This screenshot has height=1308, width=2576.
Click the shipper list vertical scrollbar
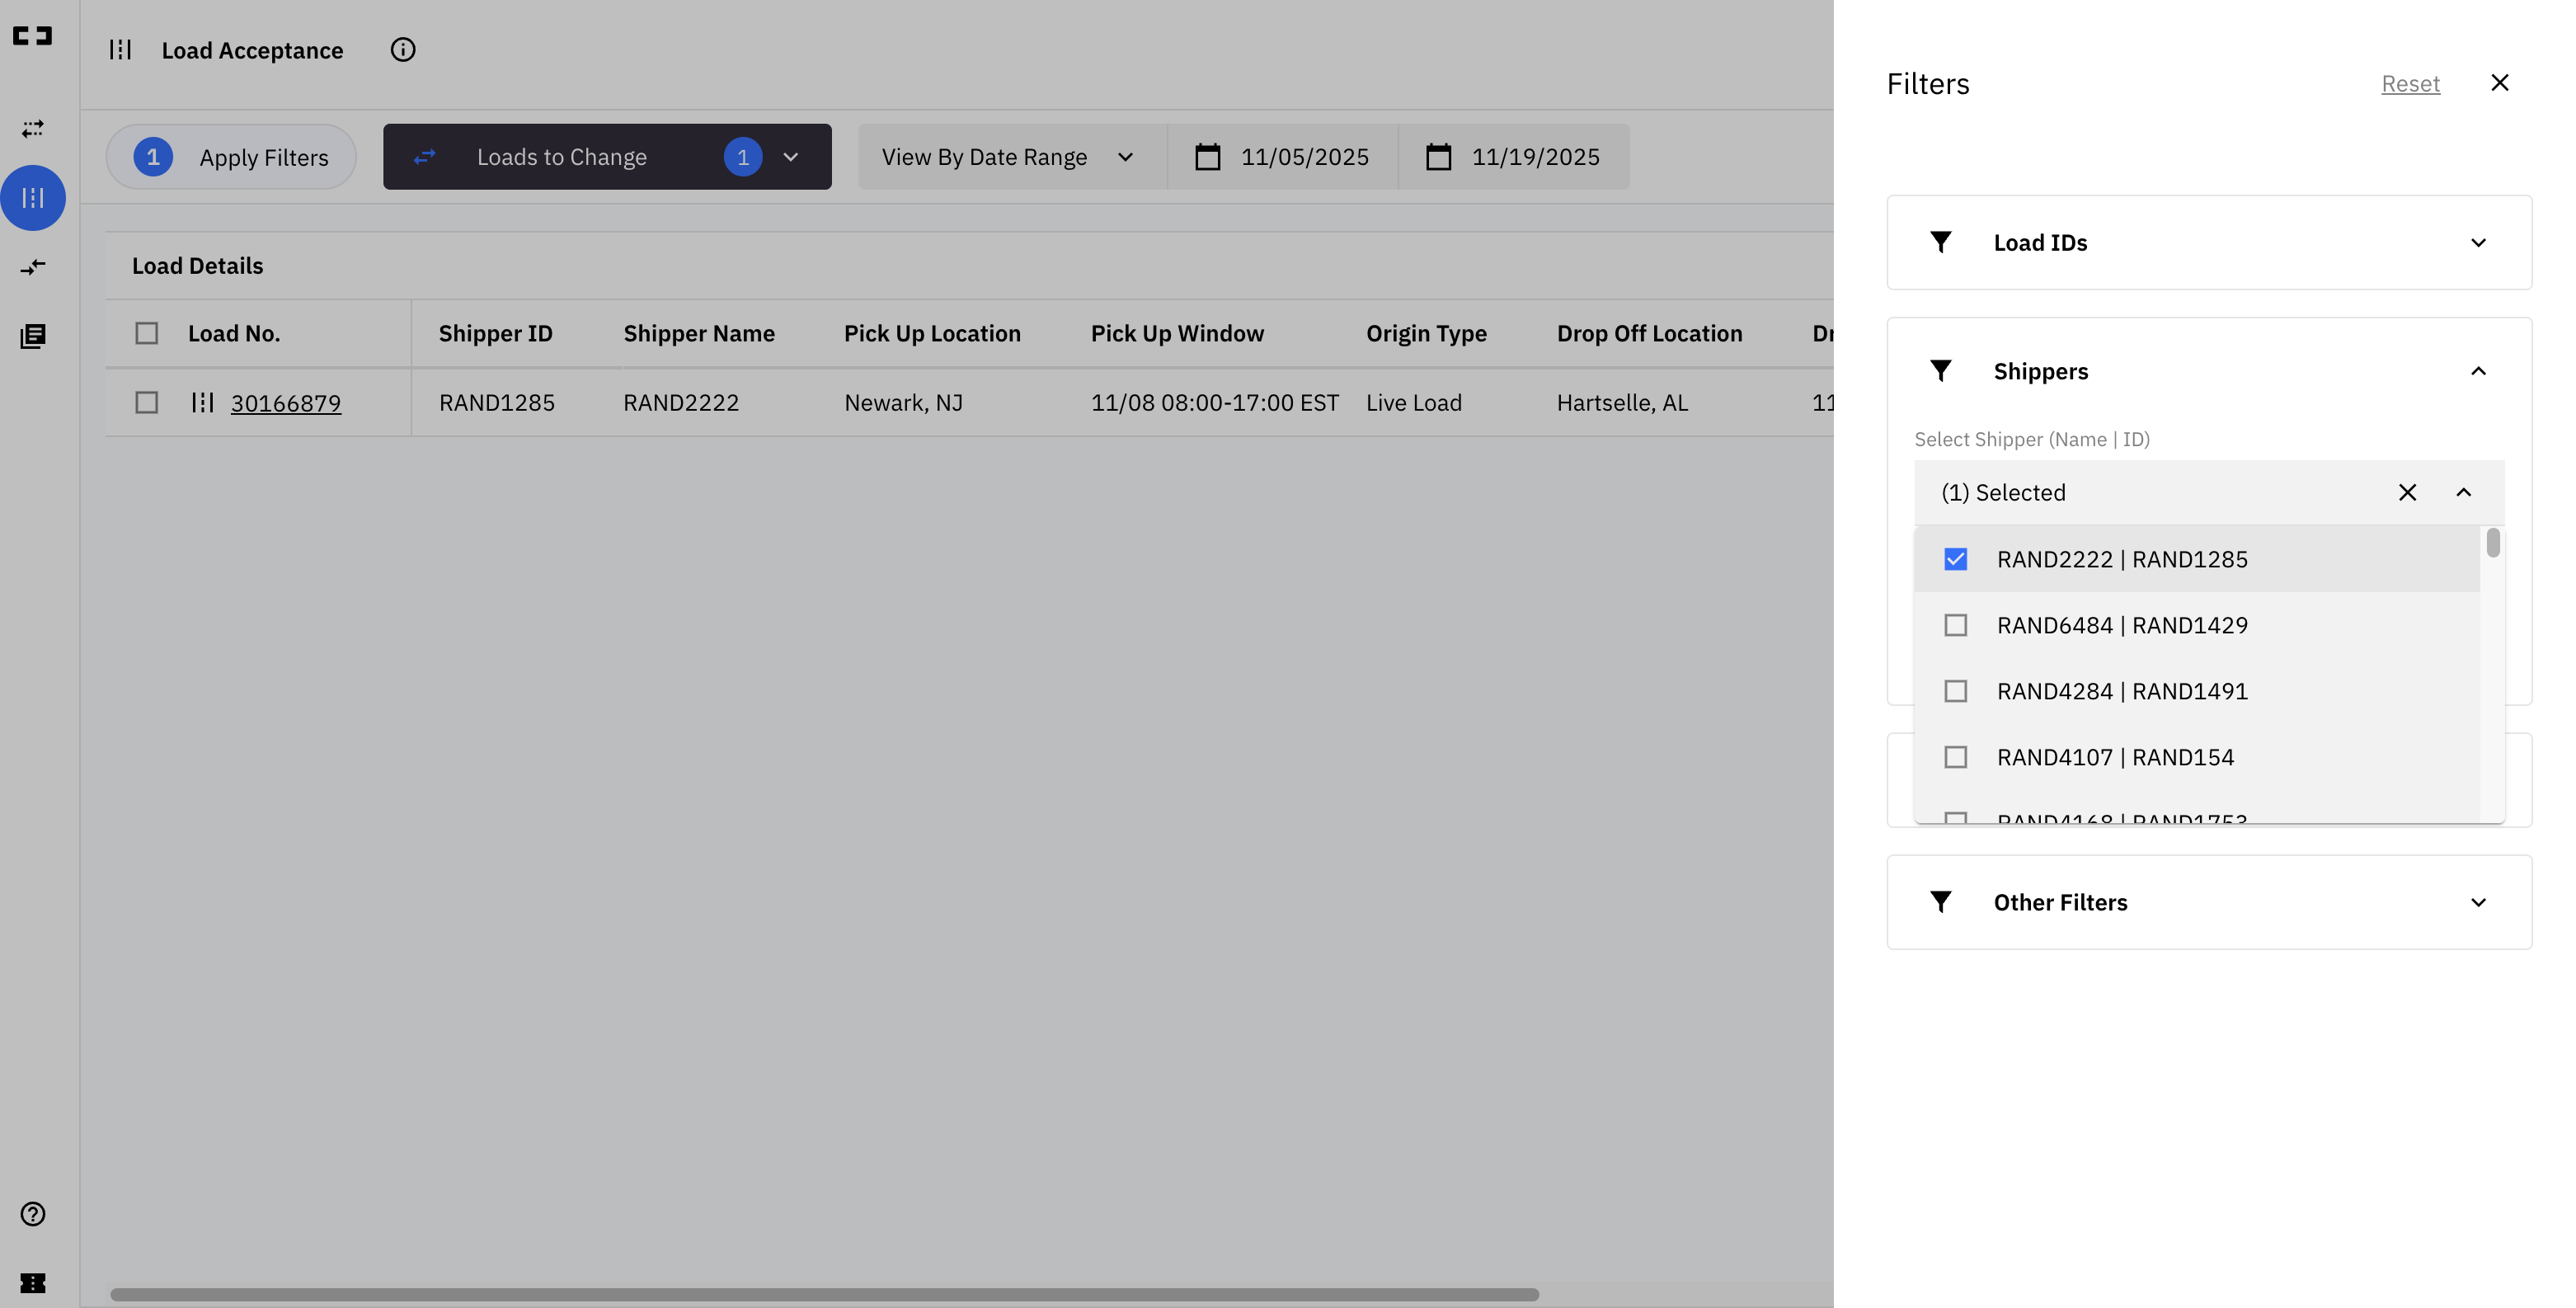2492,543
